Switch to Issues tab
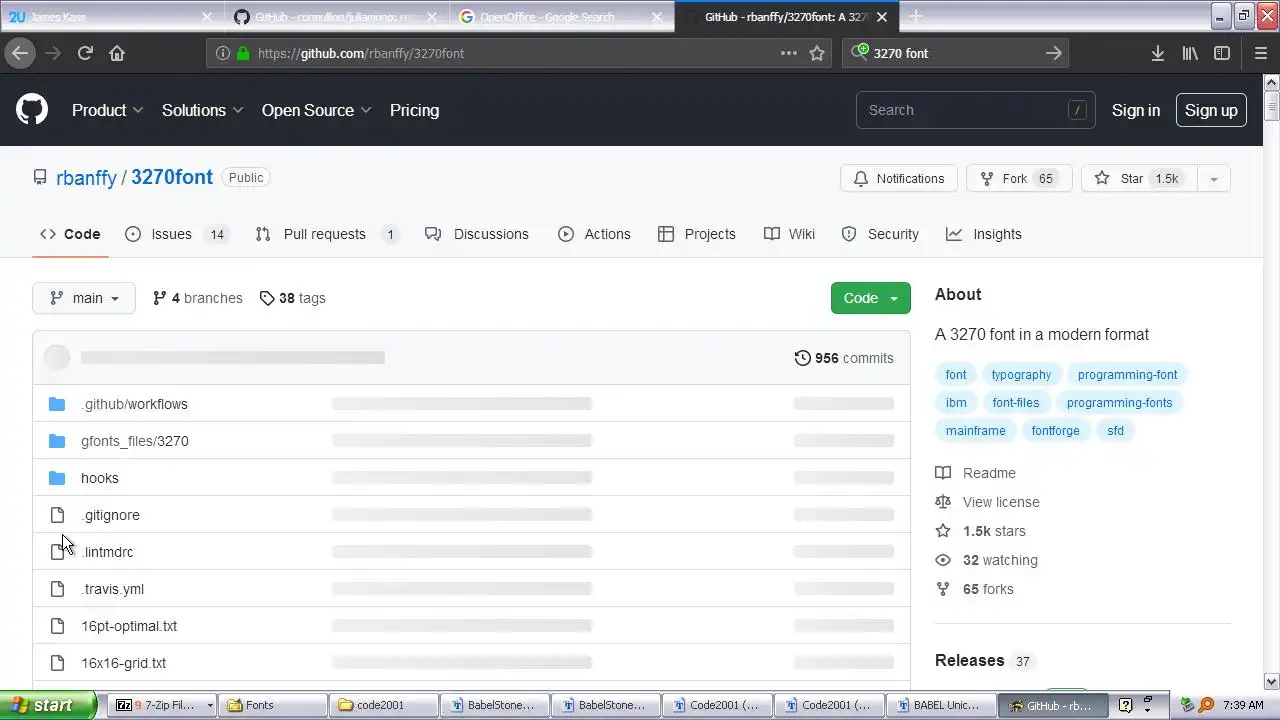The height and width of the screenshot is (720, 1280). [177, 234]
